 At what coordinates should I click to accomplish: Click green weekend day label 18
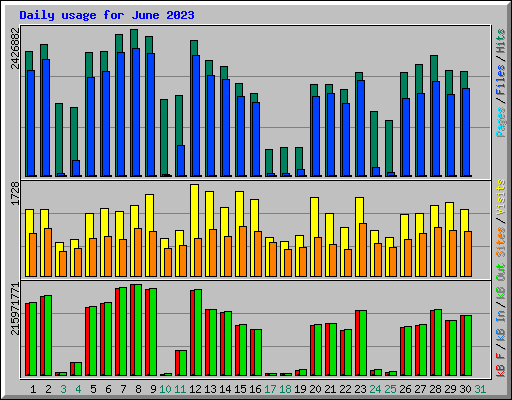tap(285, 389)
